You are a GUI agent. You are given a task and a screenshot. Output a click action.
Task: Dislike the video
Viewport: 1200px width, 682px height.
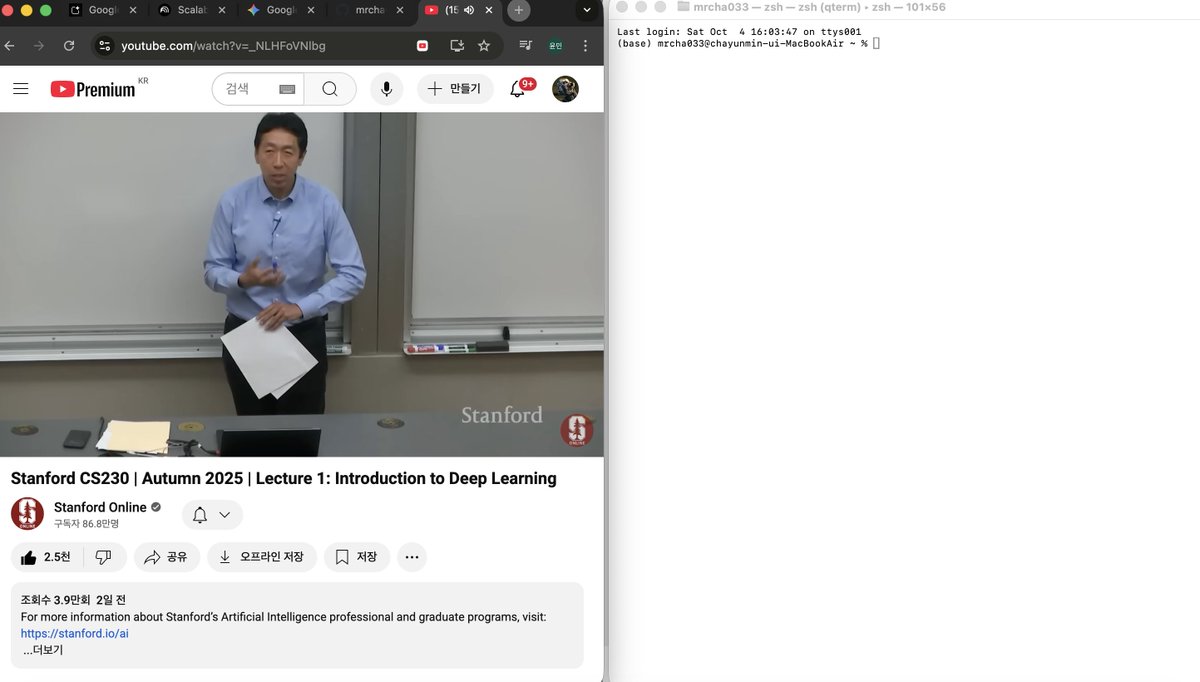pyautogui.click(x=104, y=557)
